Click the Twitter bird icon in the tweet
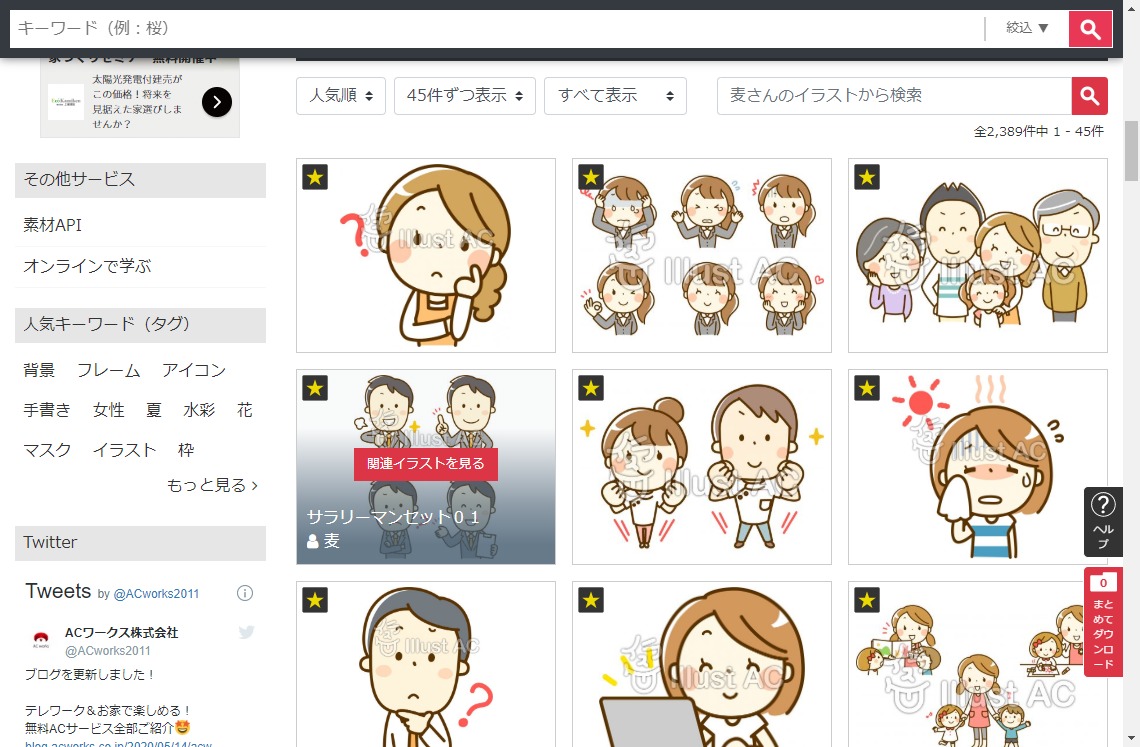The image size is (1140, 747). (x=246, y=632)
